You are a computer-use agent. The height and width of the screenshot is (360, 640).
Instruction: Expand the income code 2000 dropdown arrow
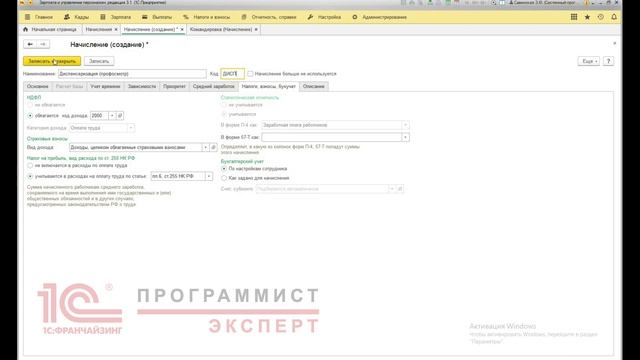pyautogui.click(x=112, y=116)
